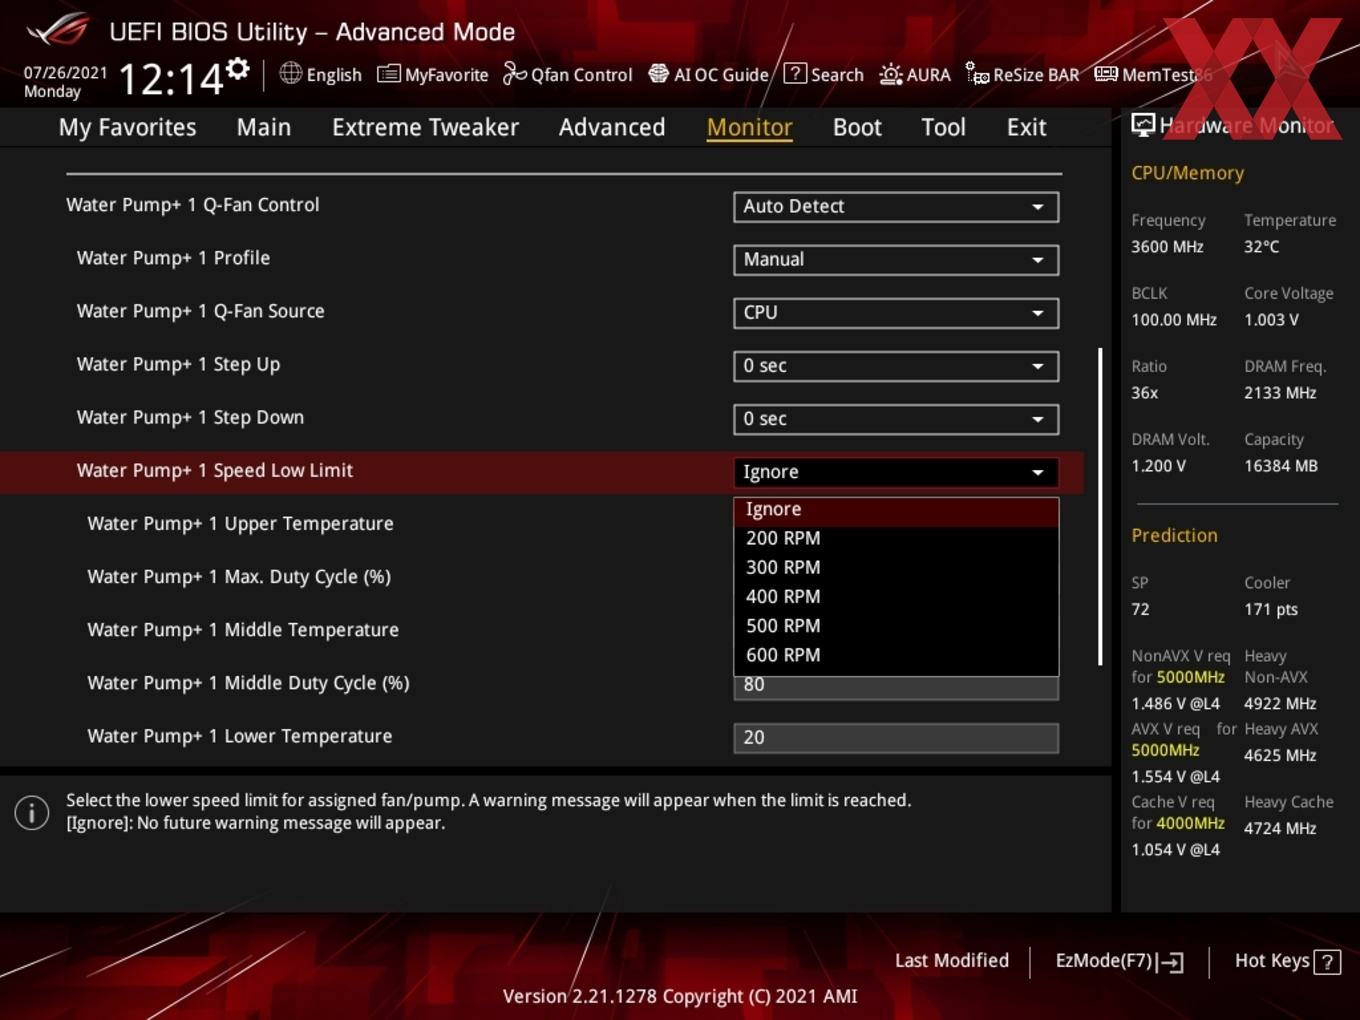
Task: Collapse Speed Low Limit dropdown showing Ignore
Action: pyautogui.click(x=896, y=471)
